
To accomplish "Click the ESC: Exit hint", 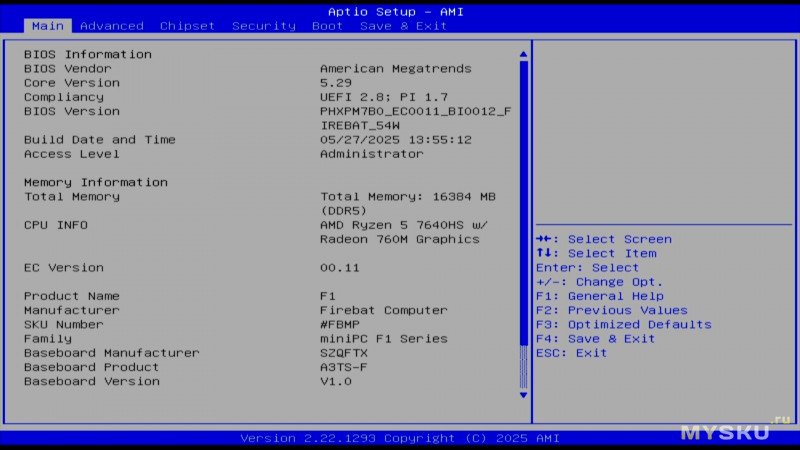I will [571, 353].
